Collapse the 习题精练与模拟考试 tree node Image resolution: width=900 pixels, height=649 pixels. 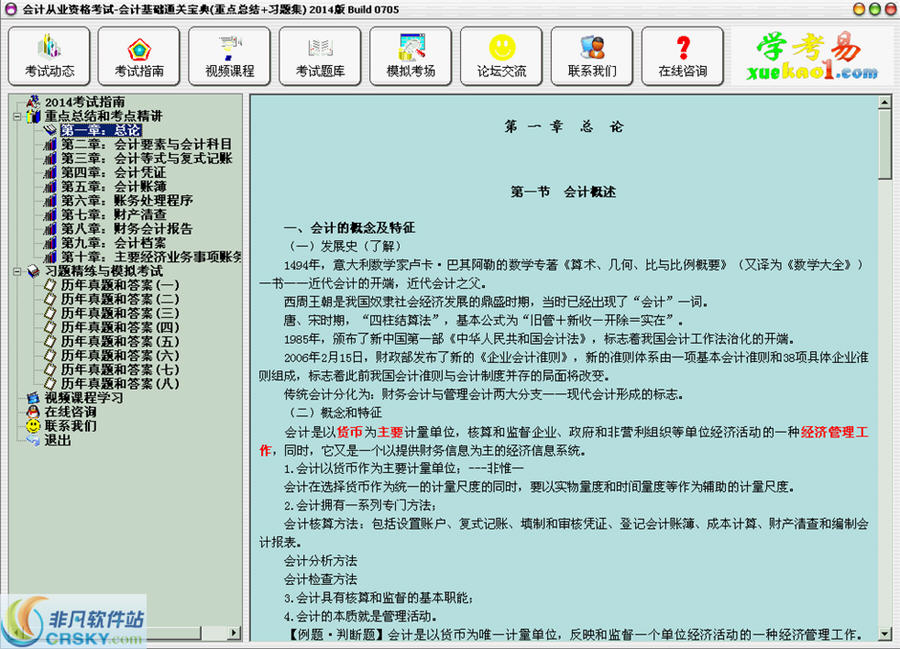pyautogui.click(x=17, y=271)
